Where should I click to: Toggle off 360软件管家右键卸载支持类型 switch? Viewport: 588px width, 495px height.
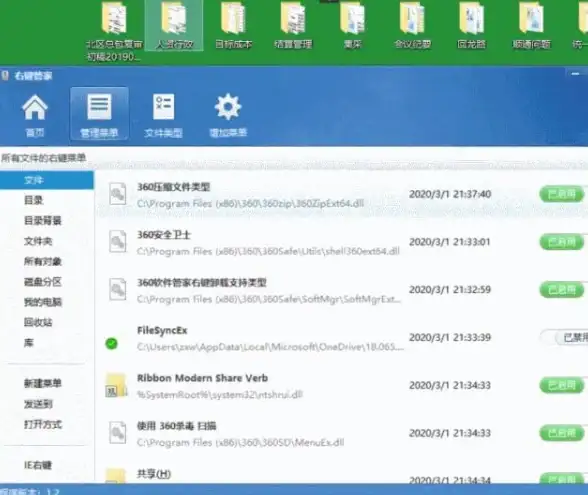click(x=562, y=290)
